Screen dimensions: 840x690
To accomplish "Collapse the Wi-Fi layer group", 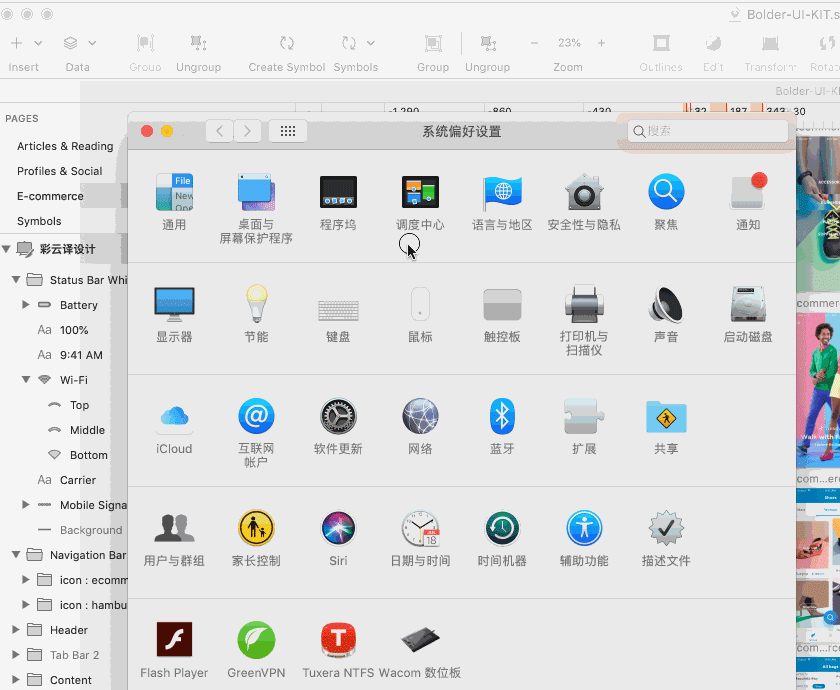I will (26, 380).
